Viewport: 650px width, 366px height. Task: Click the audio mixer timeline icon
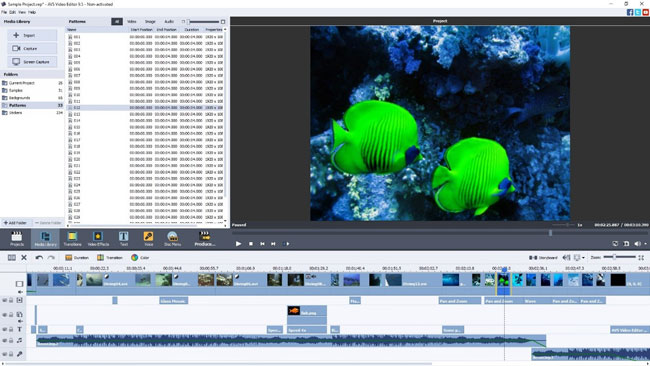tap(566, 257)
